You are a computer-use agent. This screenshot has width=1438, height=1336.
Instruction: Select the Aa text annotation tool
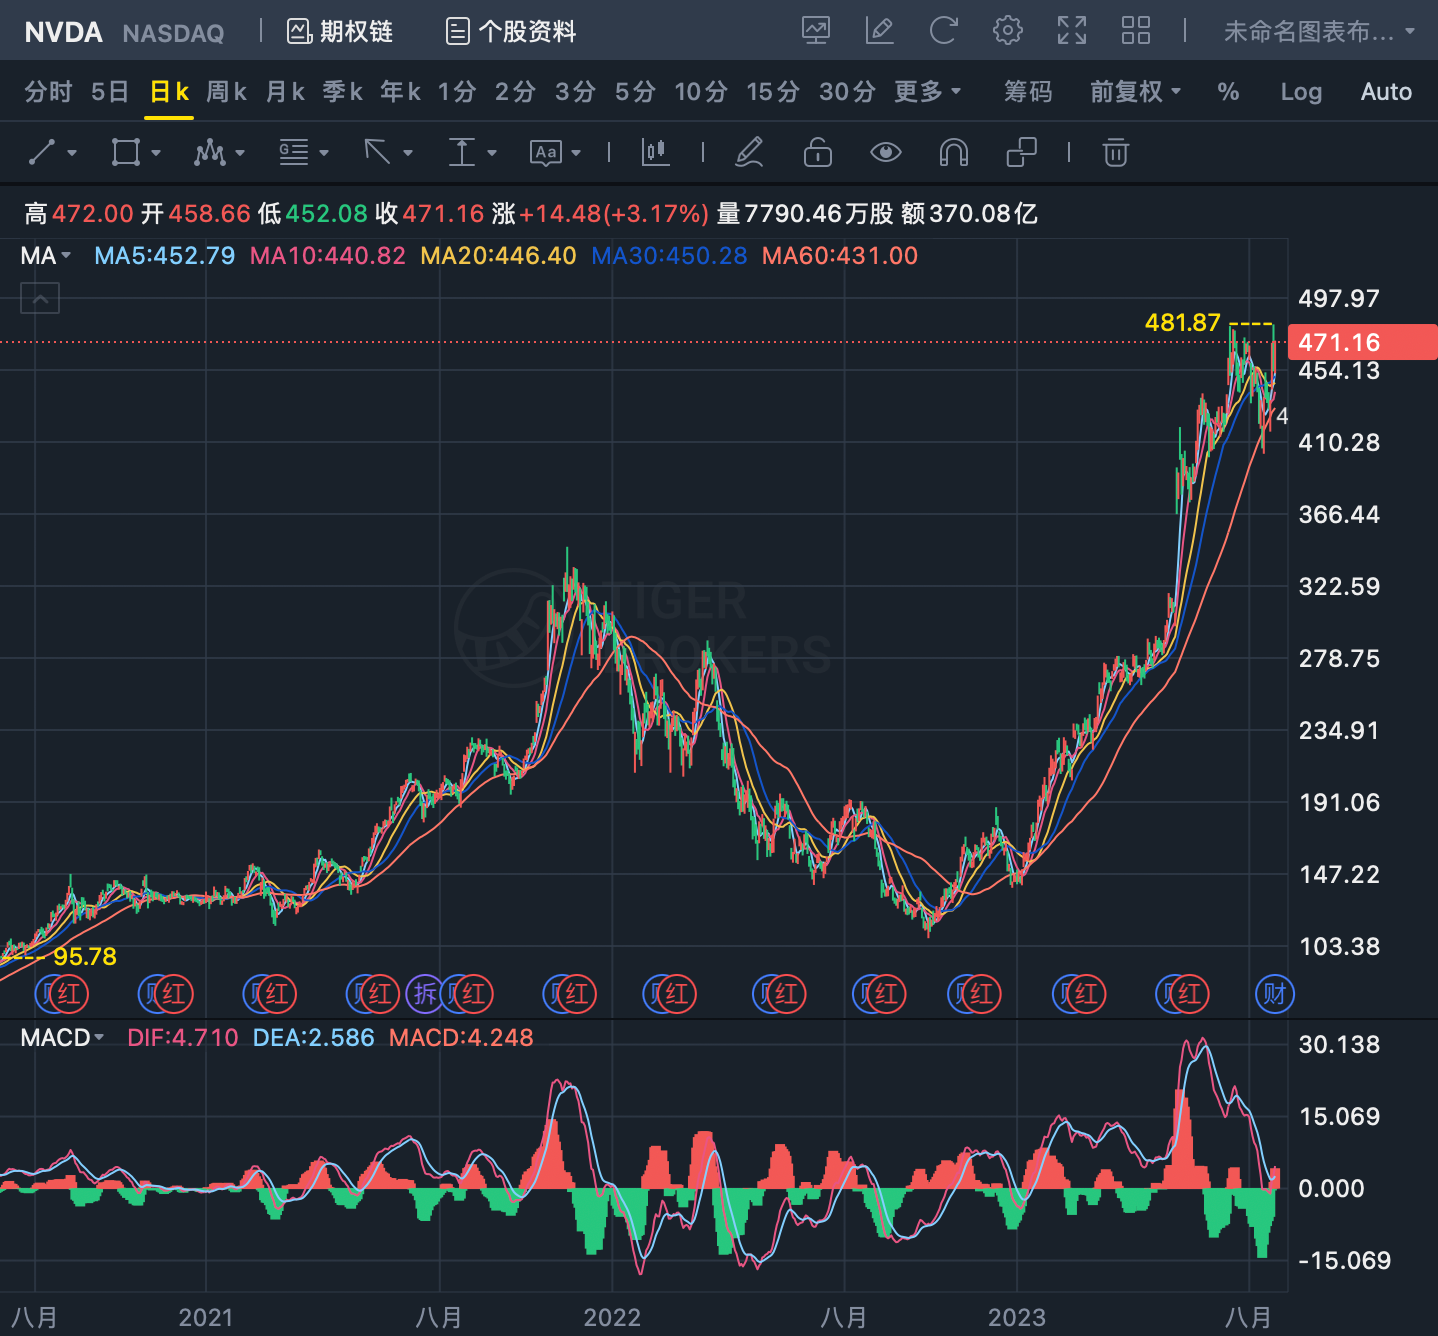pyautogui.click(x=546, y=153)
